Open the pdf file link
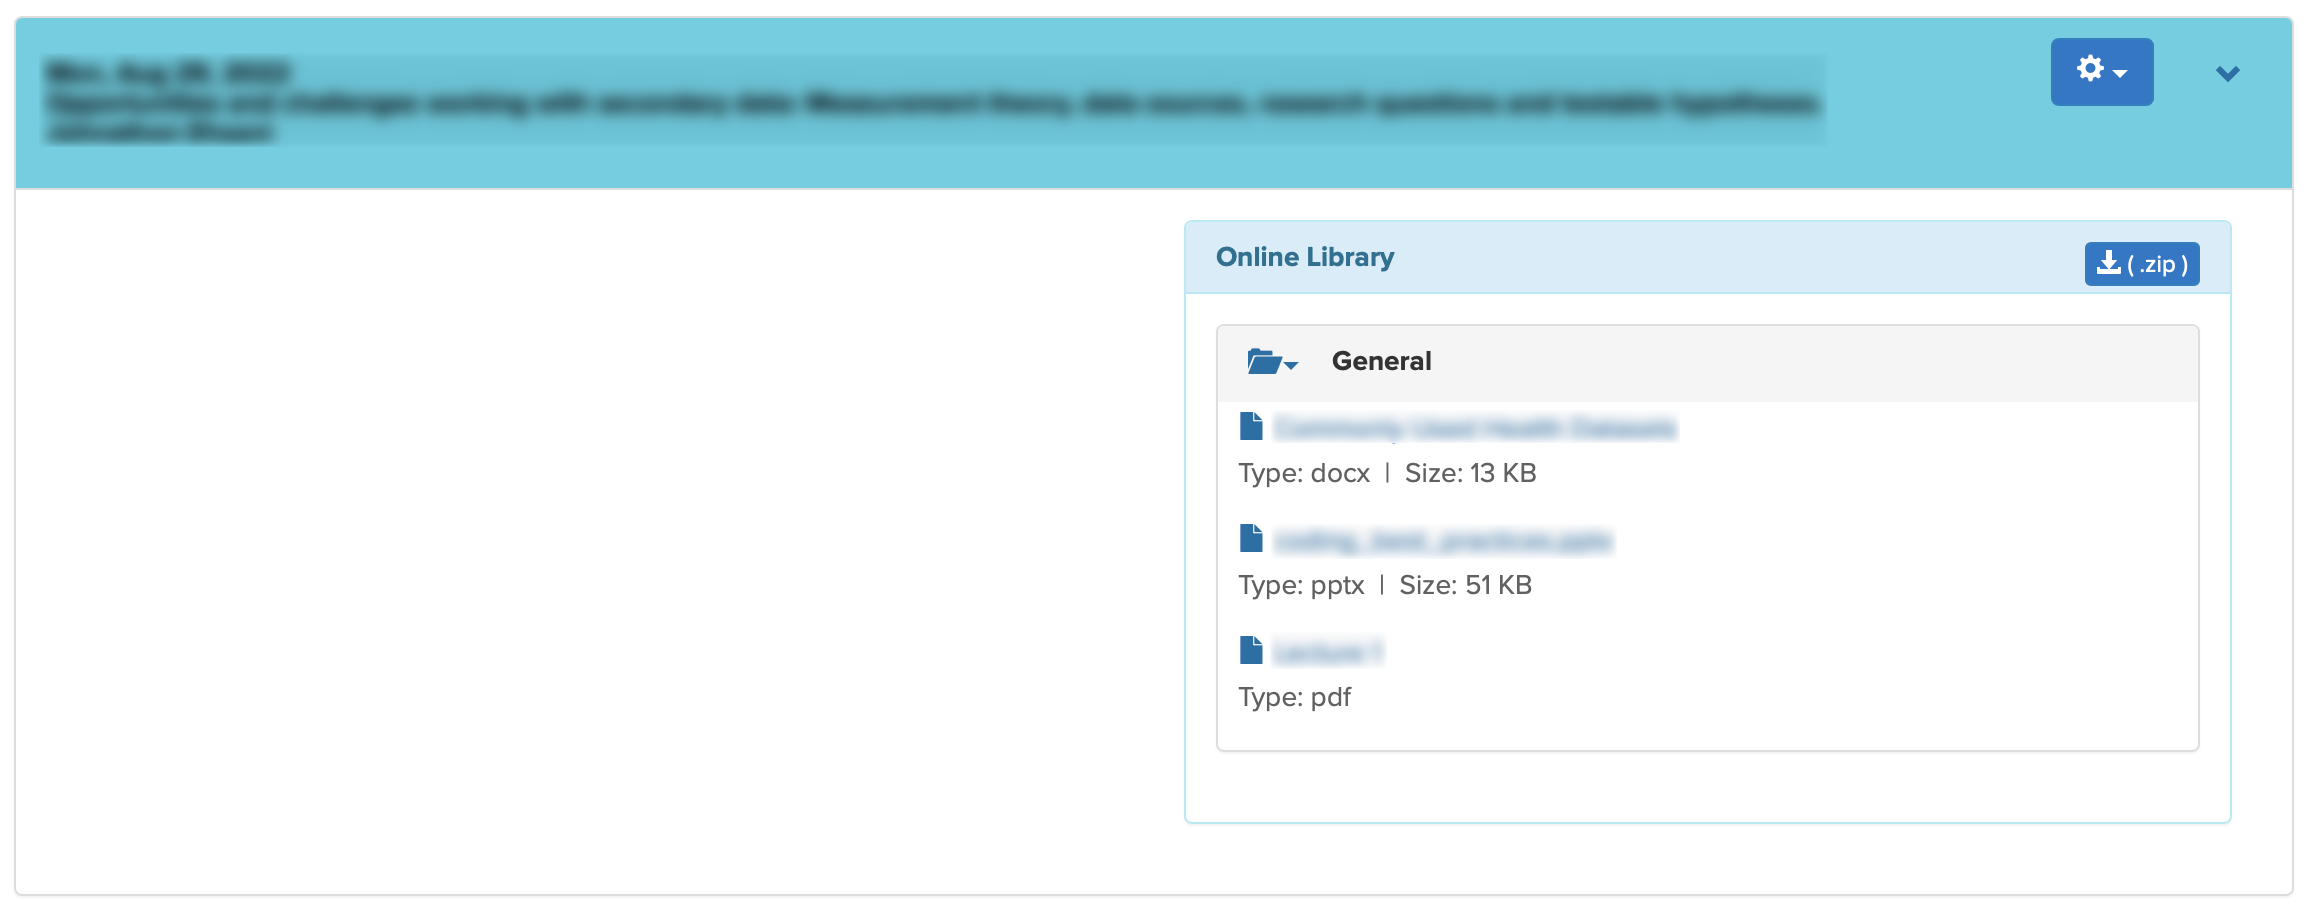 tap(1328, 652)
